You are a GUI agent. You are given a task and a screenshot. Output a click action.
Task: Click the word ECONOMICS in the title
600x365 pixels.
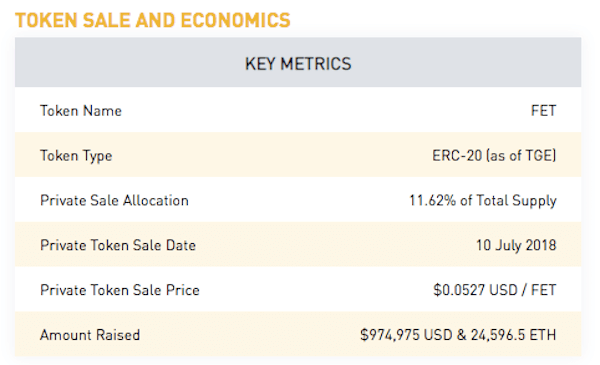236,20
